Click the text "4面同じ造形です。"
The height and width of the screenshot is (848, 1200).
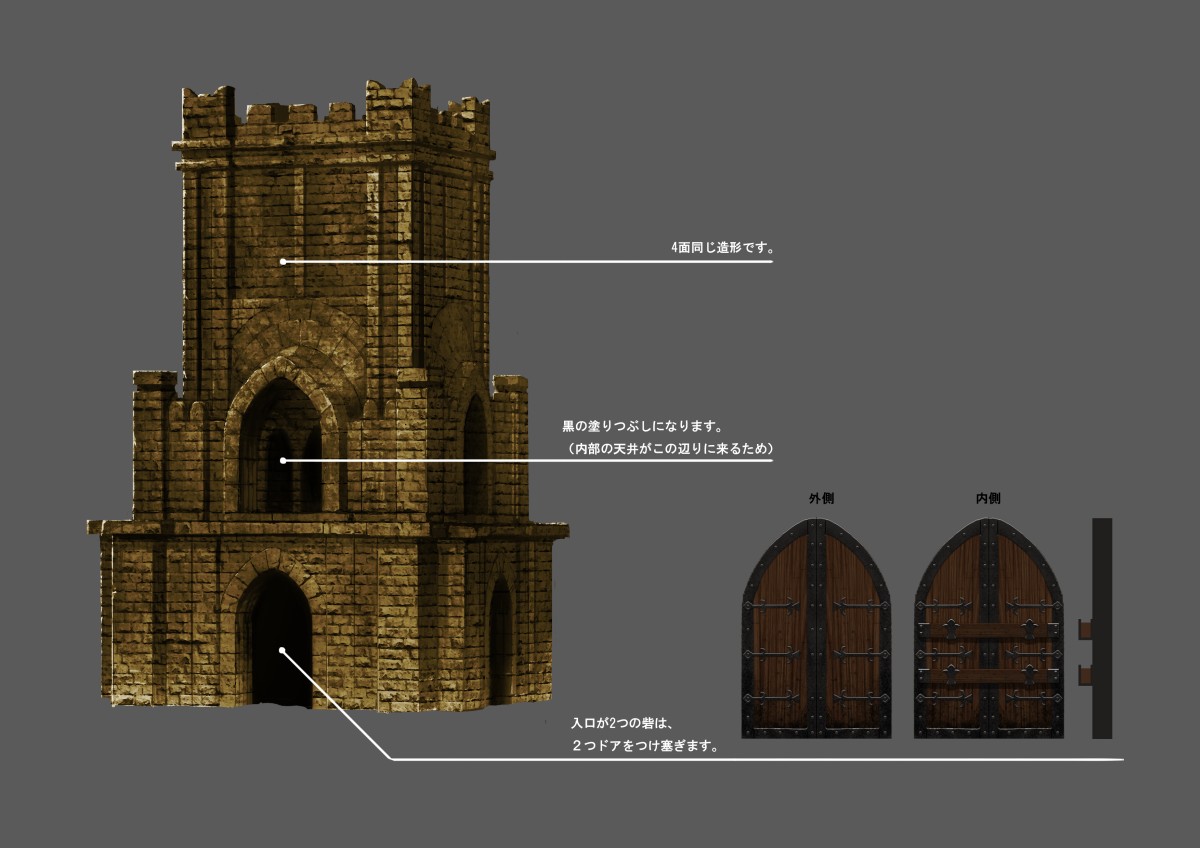tap(722, 247)
